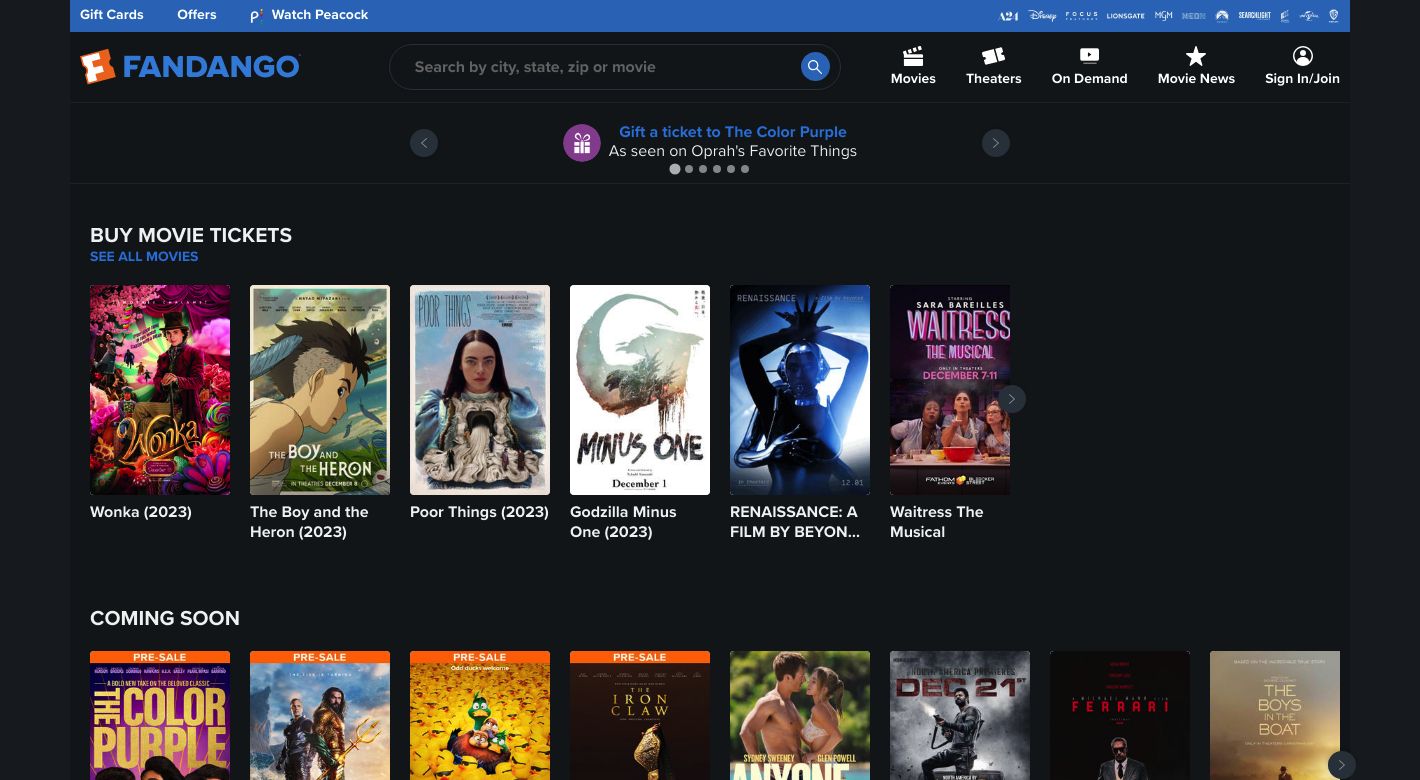Open The Boy and the Heron title link

point(310,522)
